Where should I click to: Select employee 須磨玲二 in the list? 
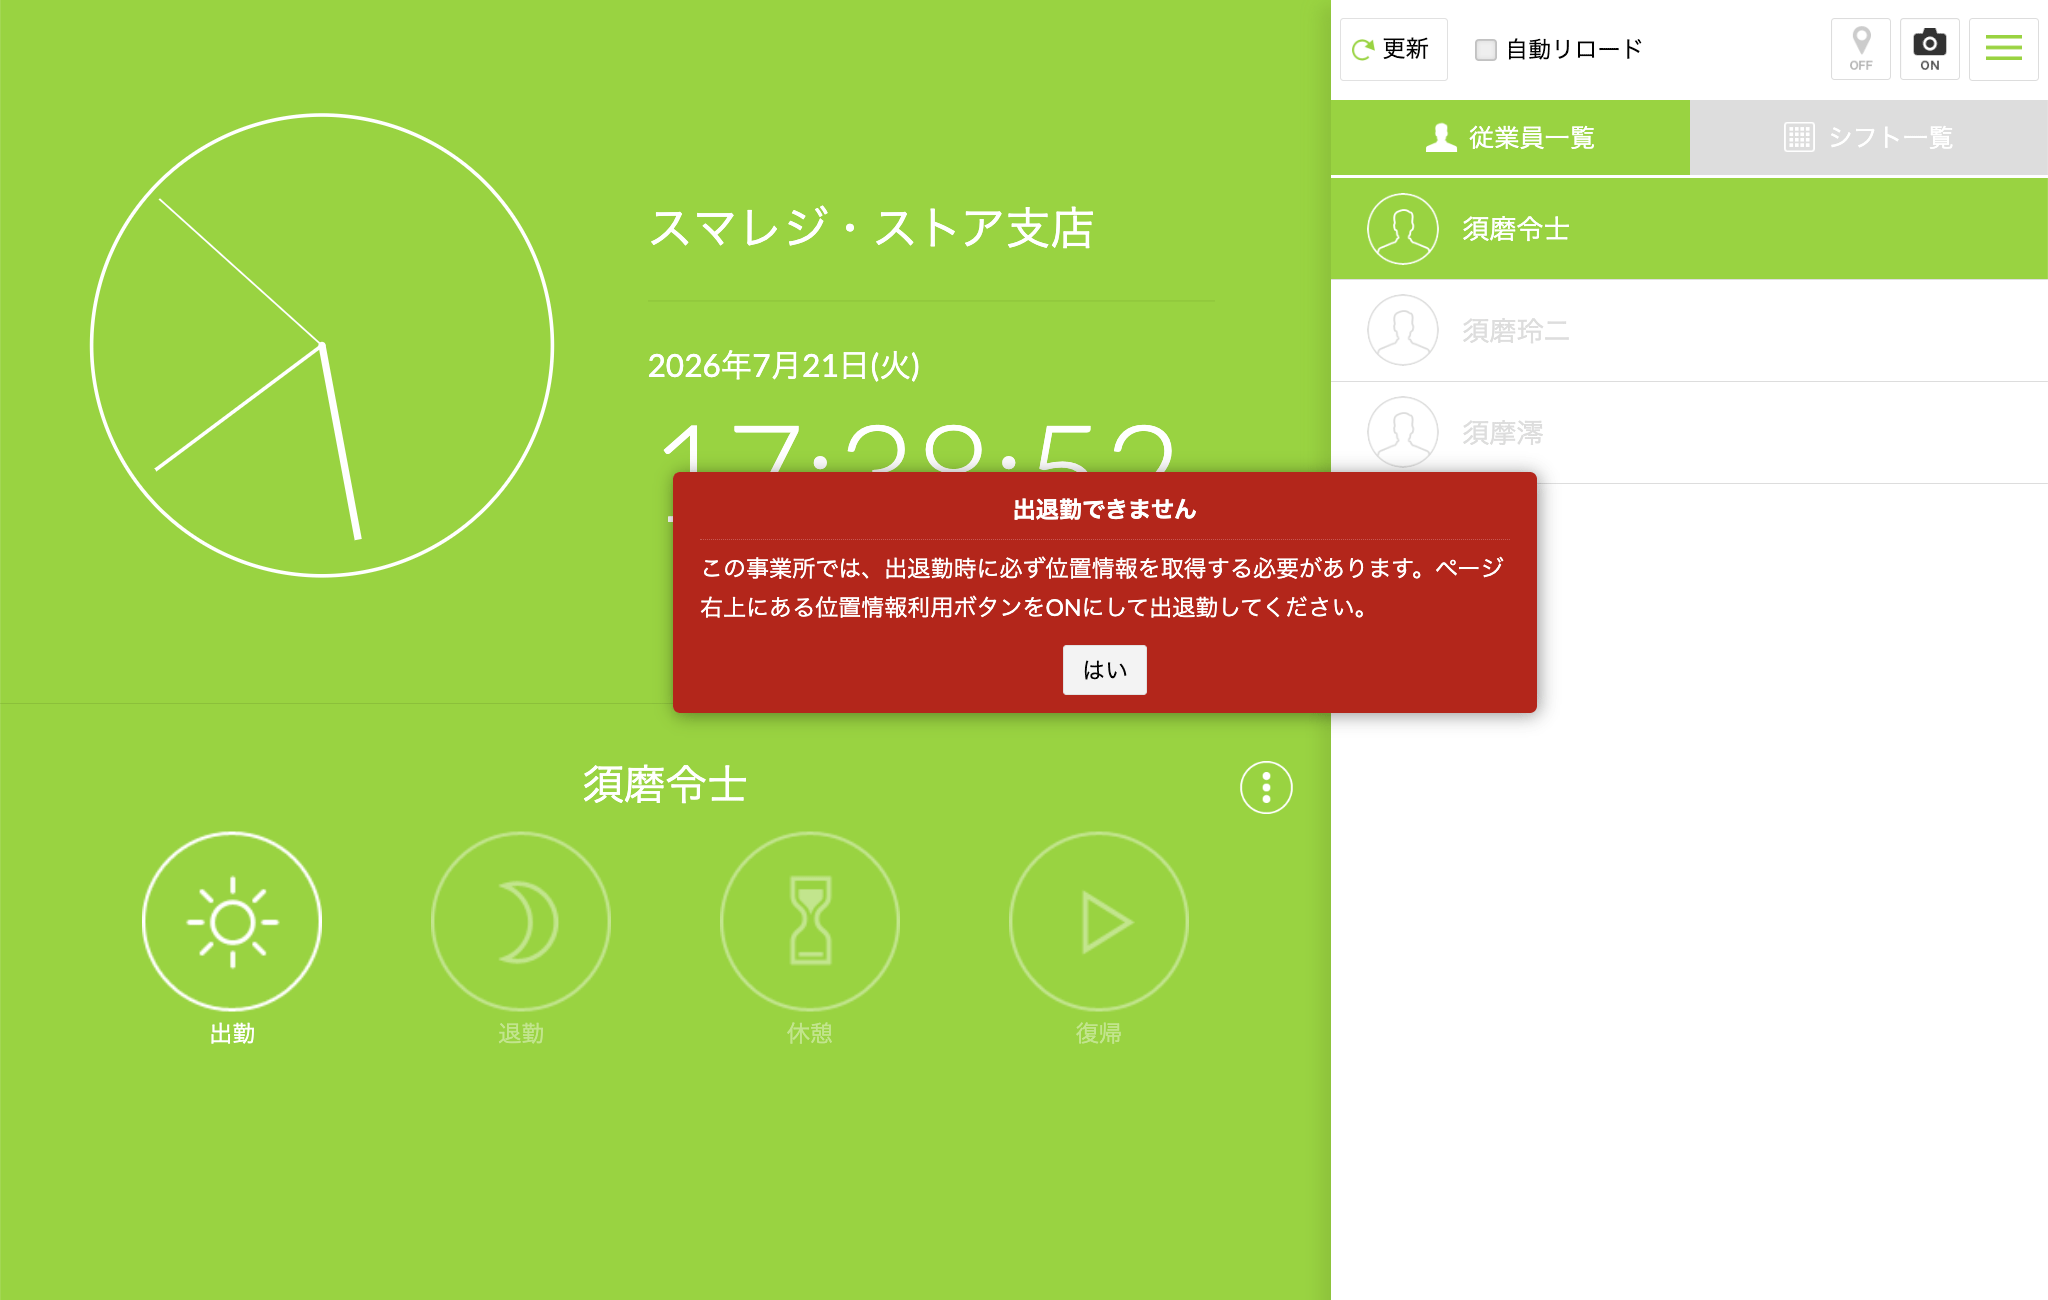(x=1689, y=331)
